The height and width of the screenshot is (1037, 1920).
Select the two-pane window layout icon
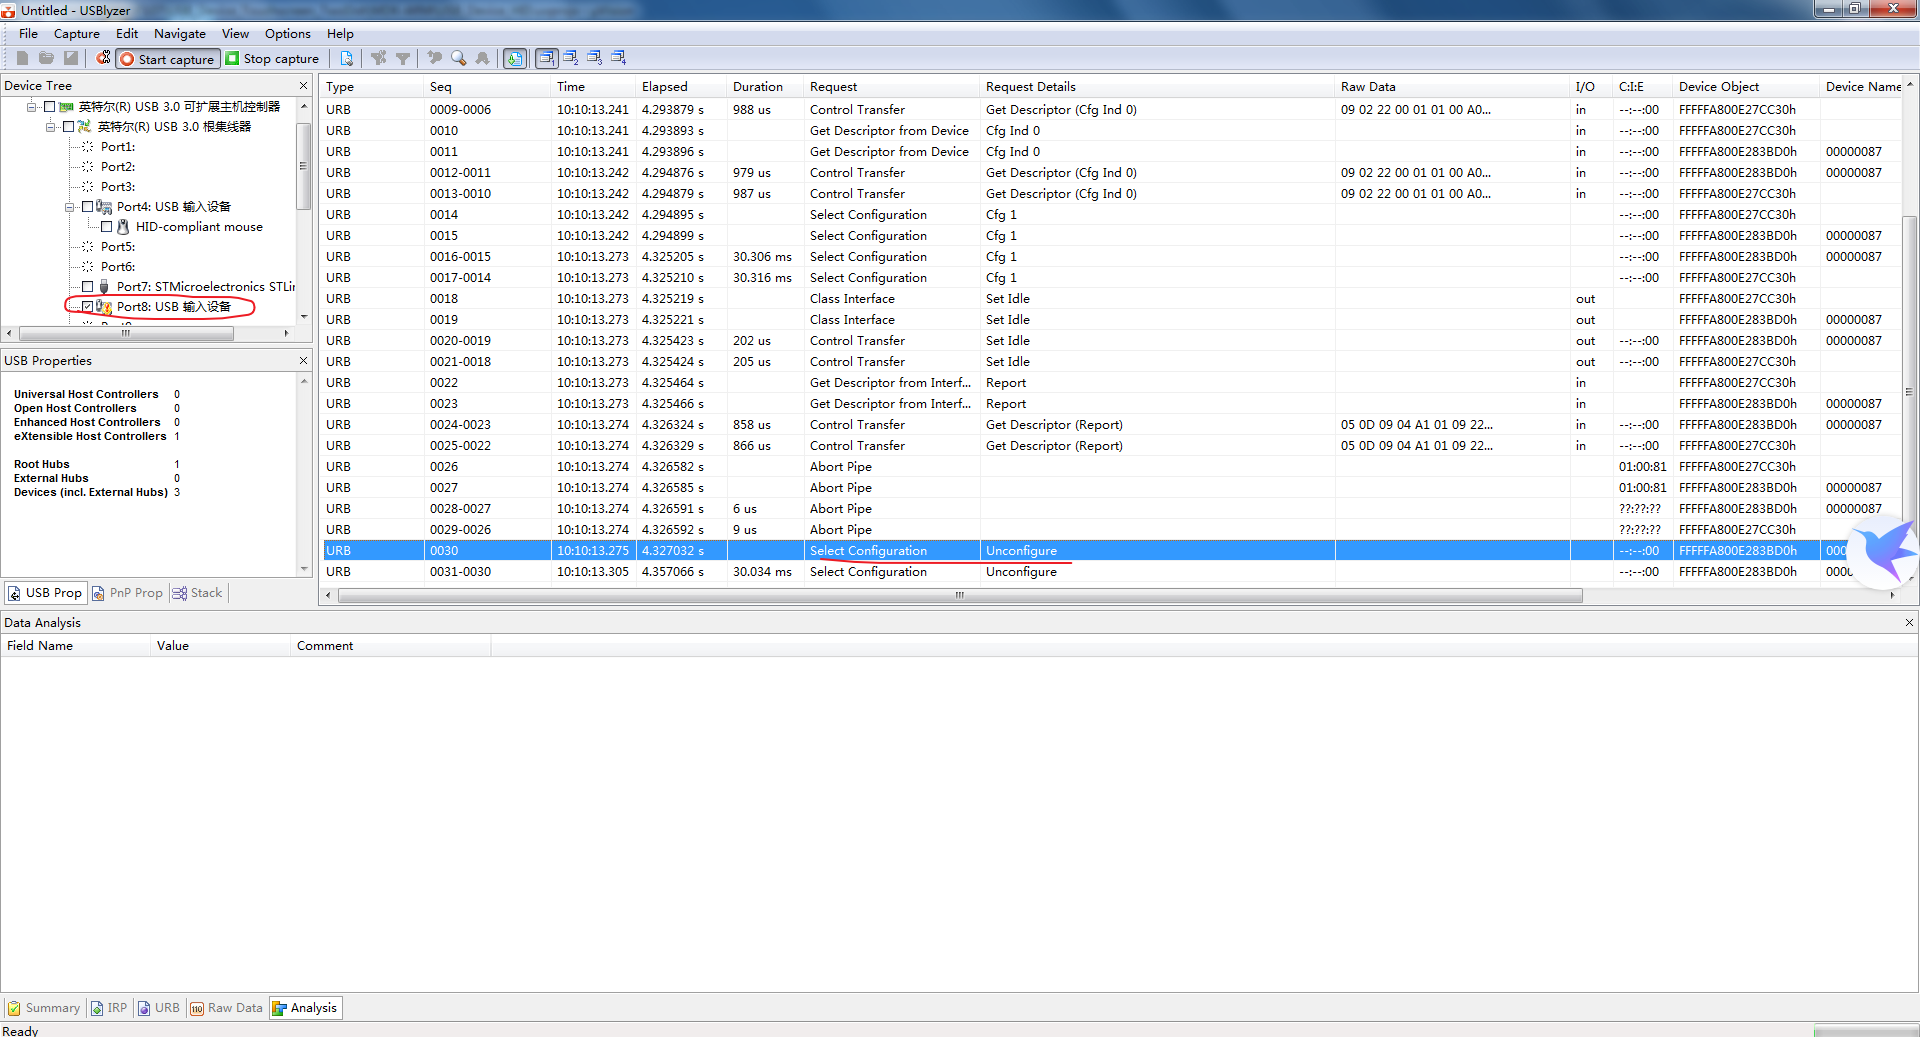pos(570,59)
